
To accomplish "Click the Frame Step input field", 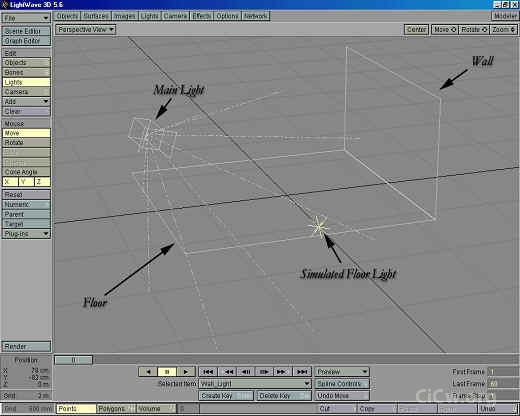I will [x=502, y=396].
